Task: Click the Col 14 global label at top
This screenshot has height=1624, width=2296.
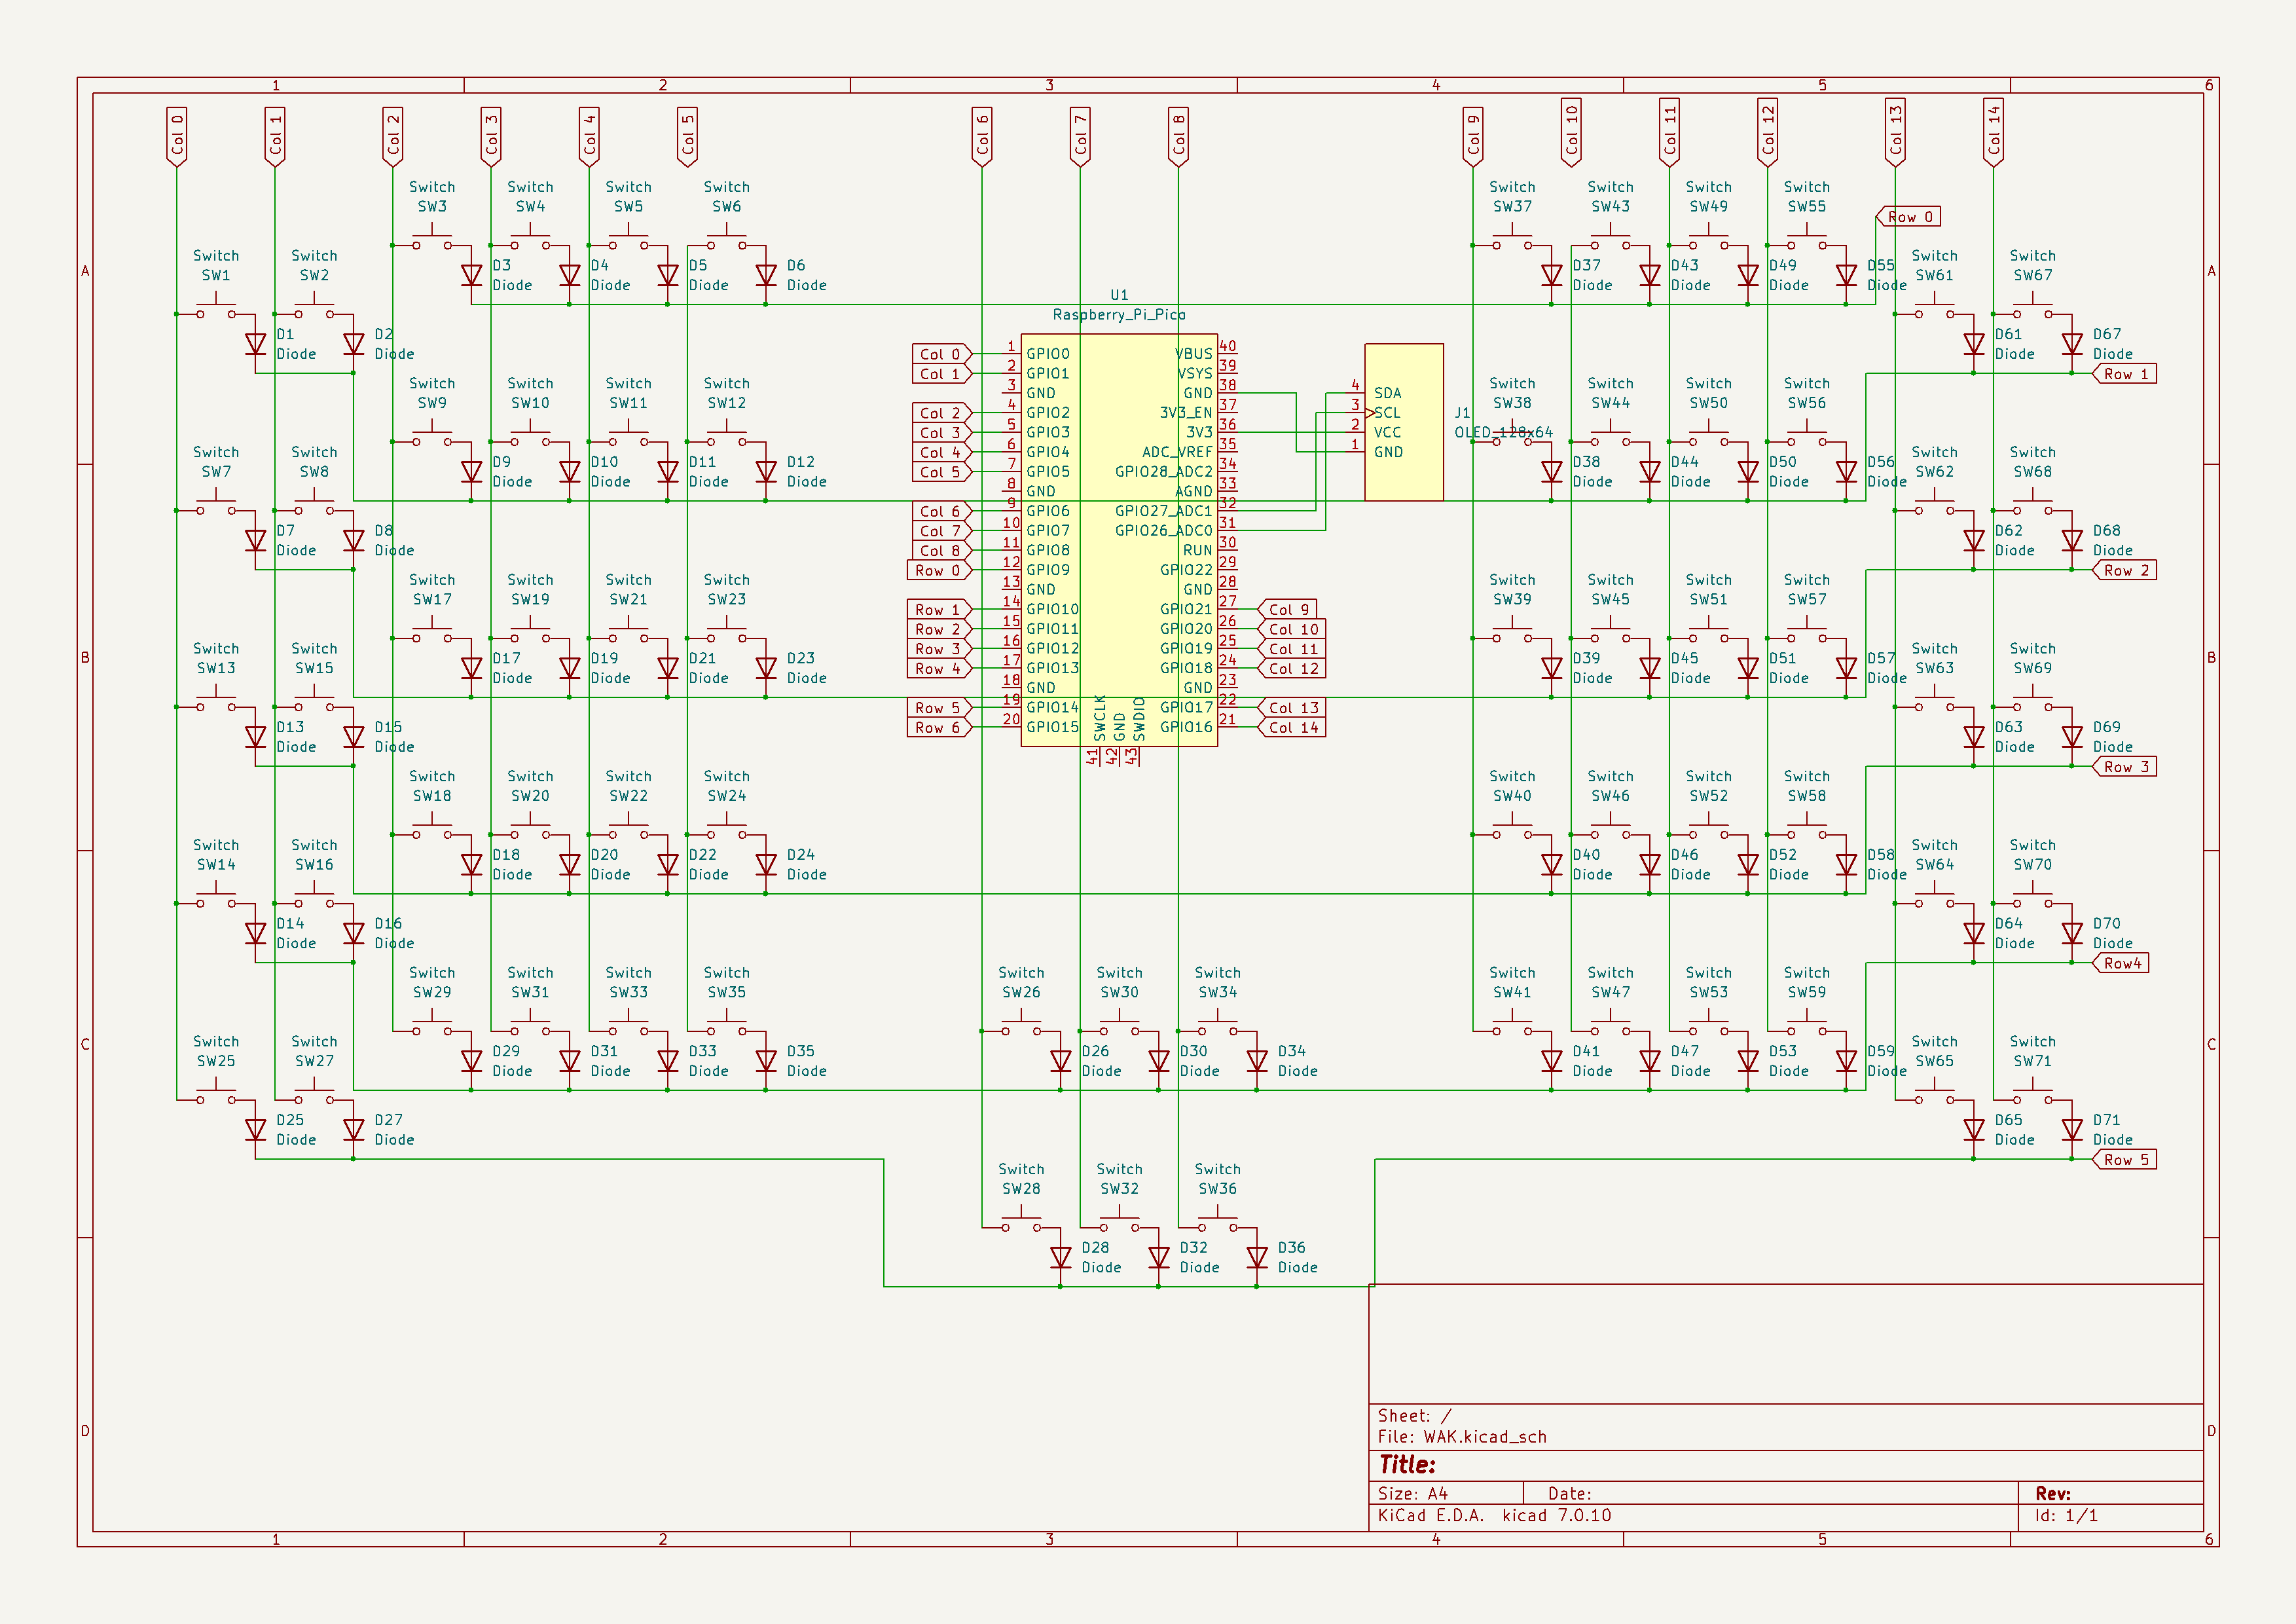Action: click(x=1993, y=132)
